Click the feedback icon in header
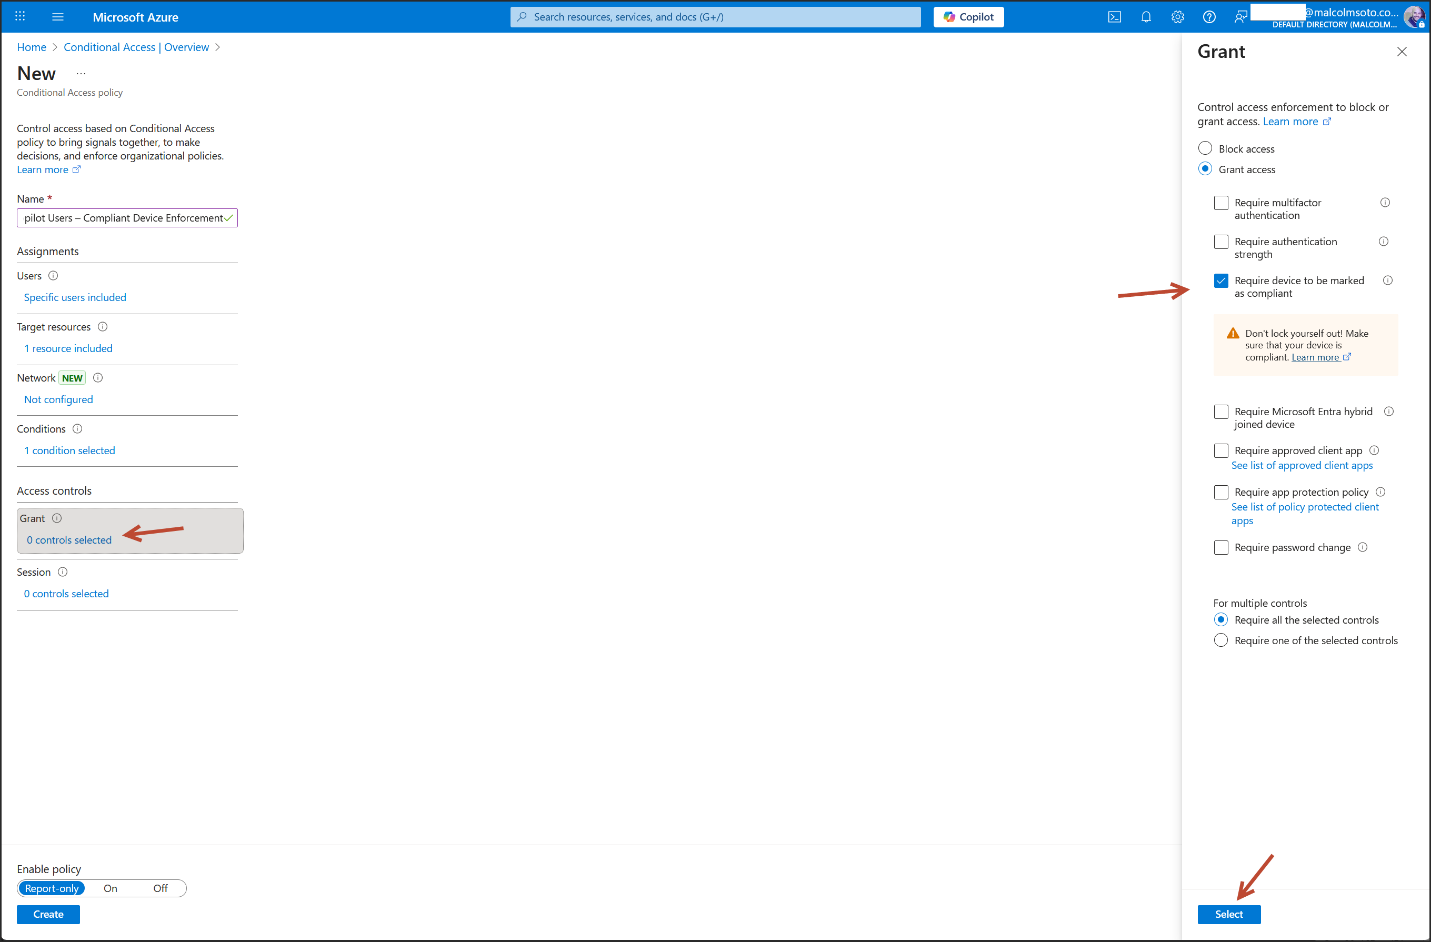Image resolution: width=1431 pixels, height=942 pixels. tap(1241, 17)
